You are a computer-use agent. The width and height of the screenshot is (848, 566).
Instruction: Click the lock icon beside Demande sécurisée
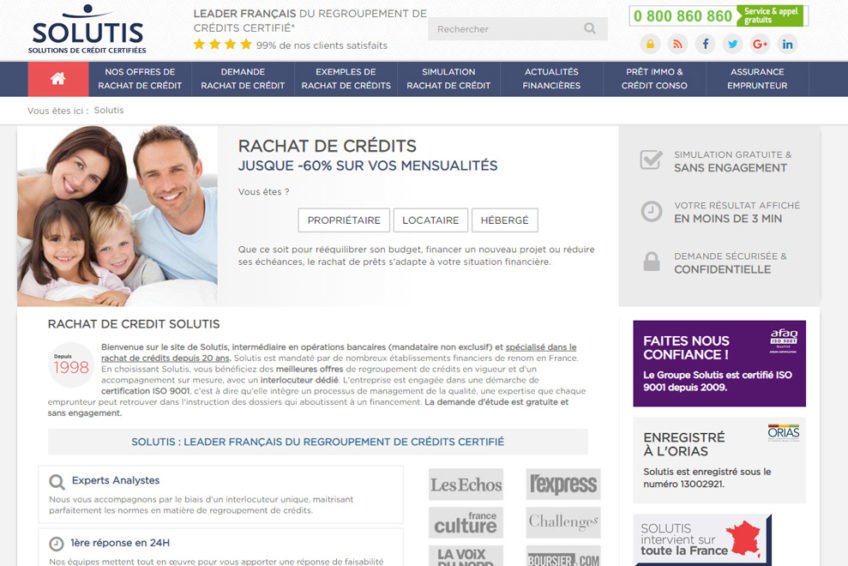651,262
